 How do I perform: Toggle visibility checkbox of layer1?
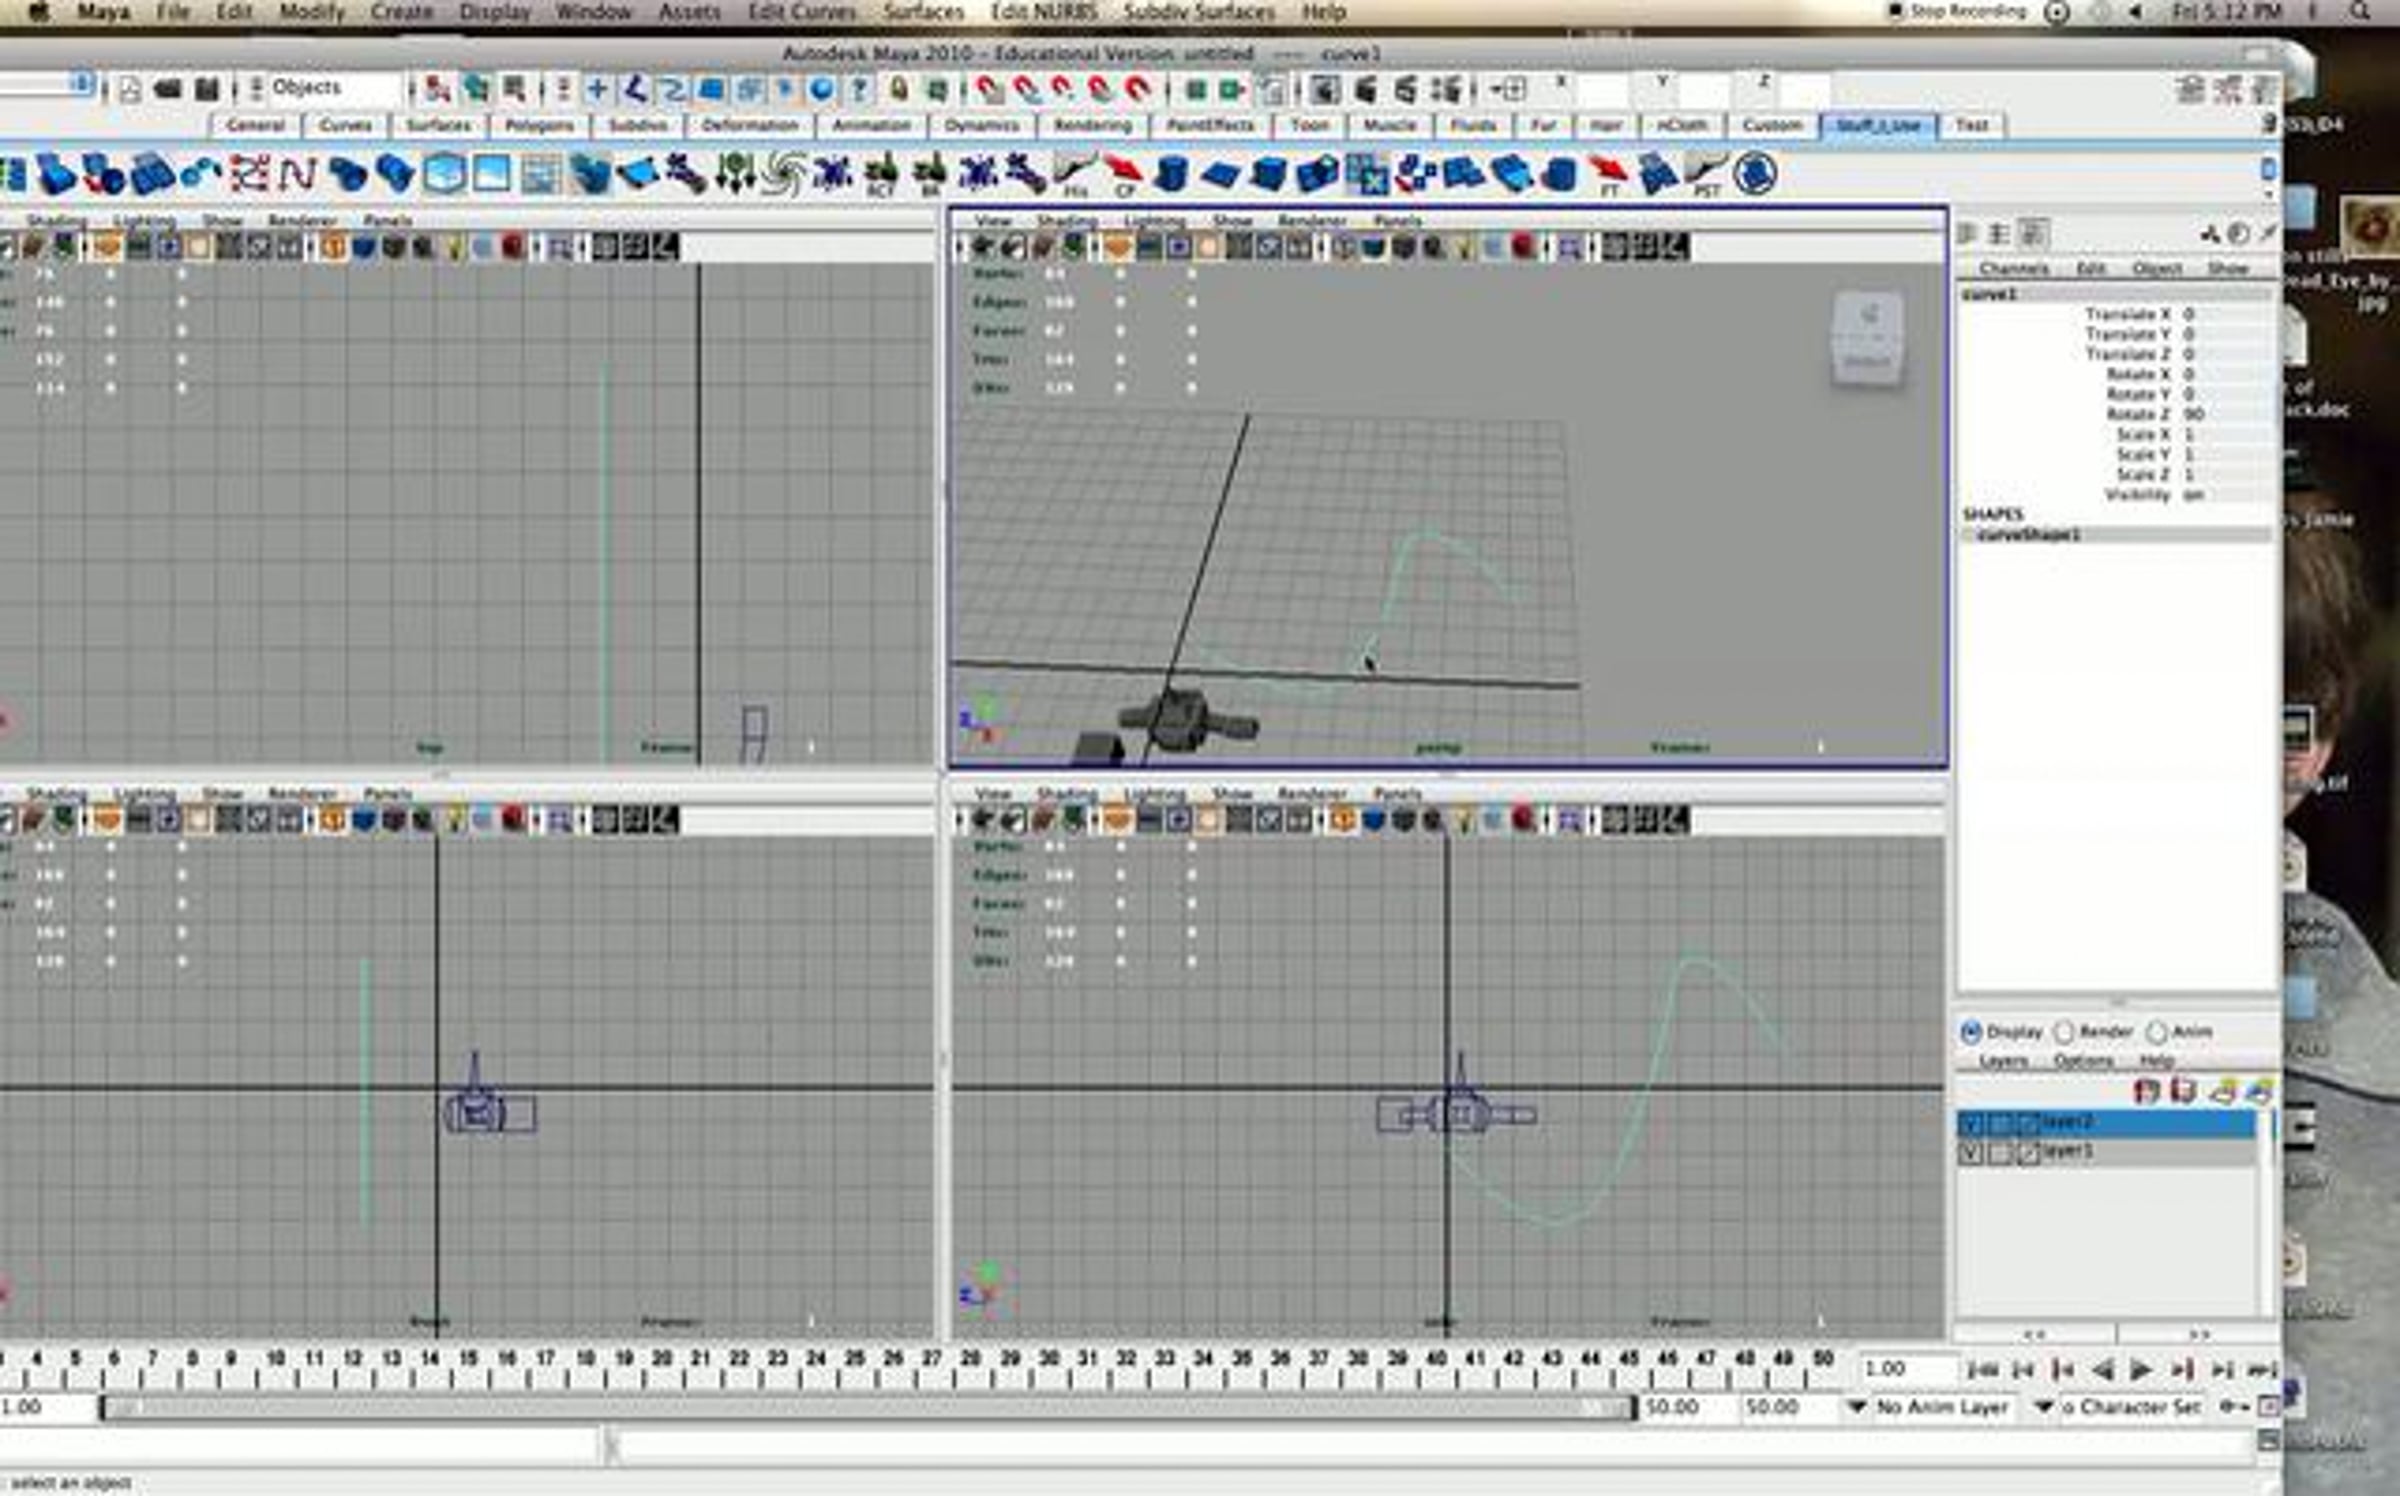point(1970,1152)
